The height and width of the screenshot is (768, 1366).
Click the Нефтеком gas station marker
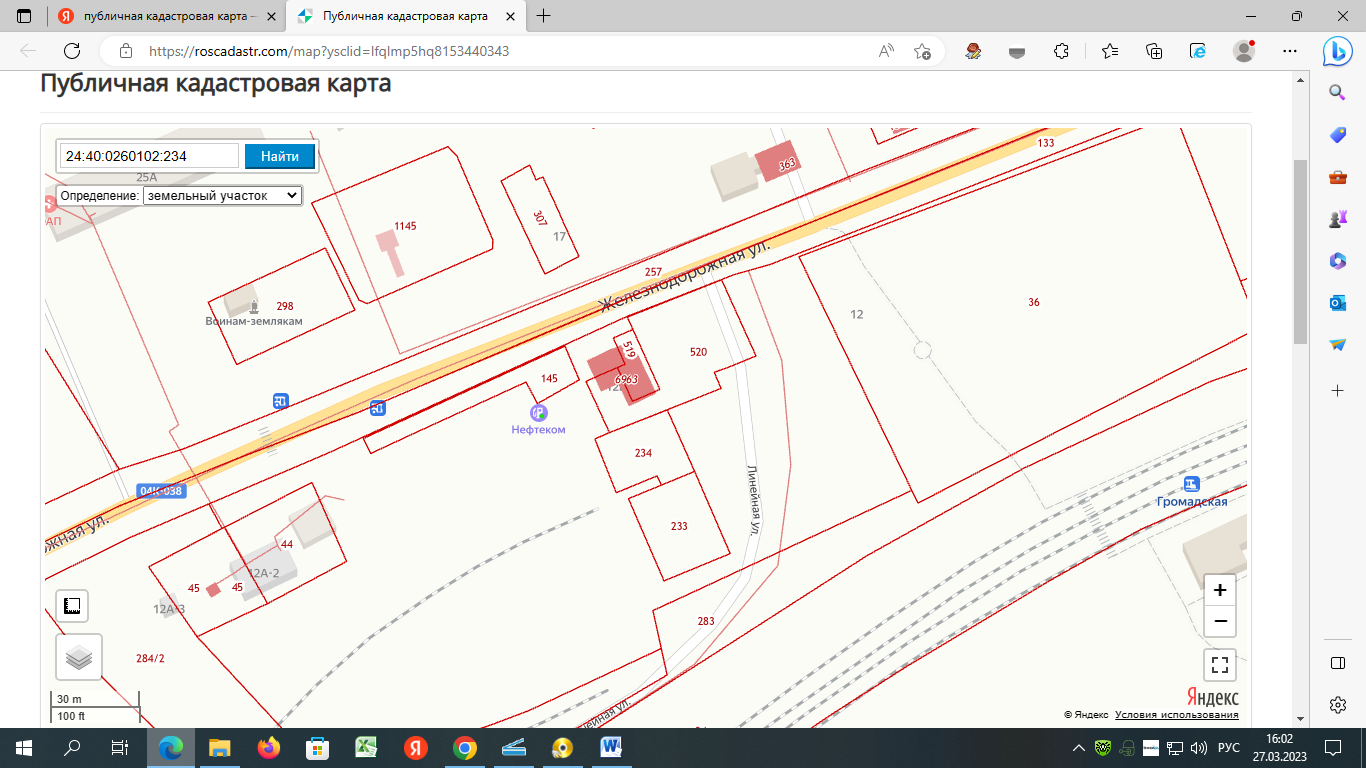pos(538,413)
